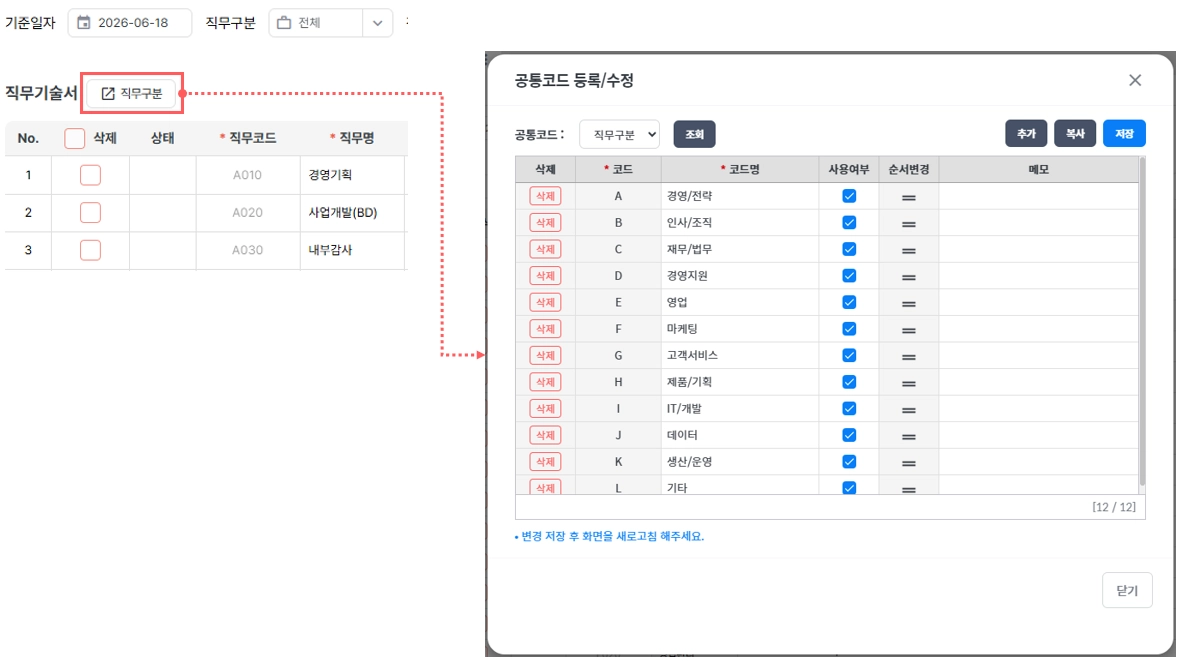Click the blue 저장 button
This screenshot has height=661, width=1181.
1124,133
